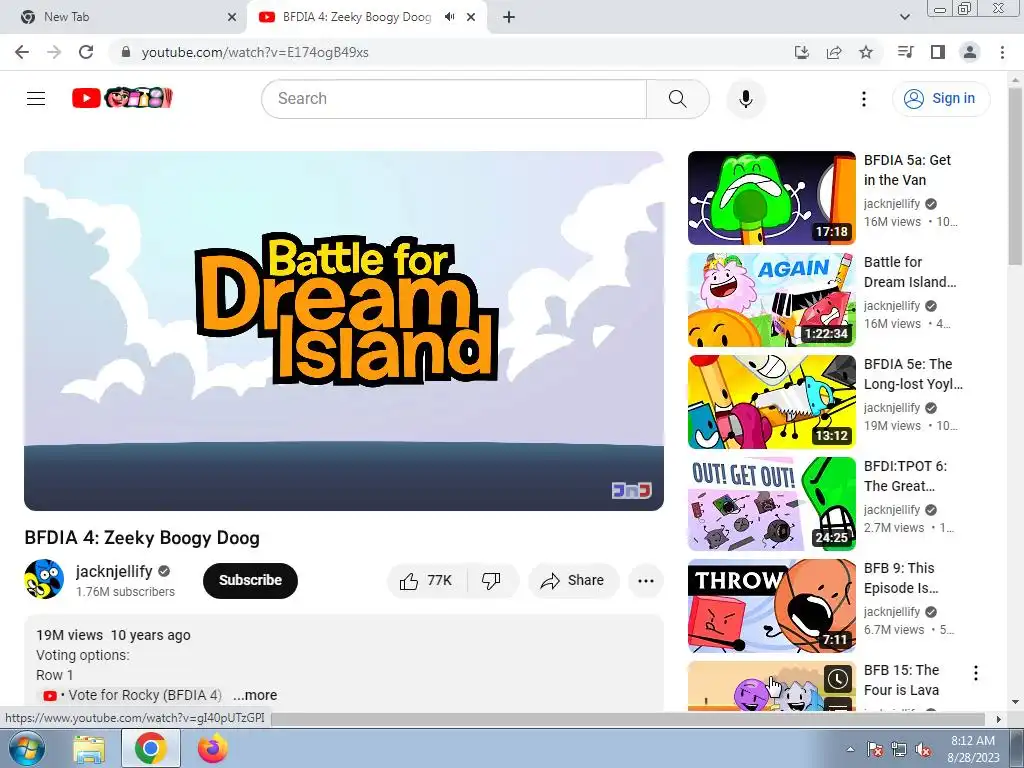Go back with browser back arrow

22,52
